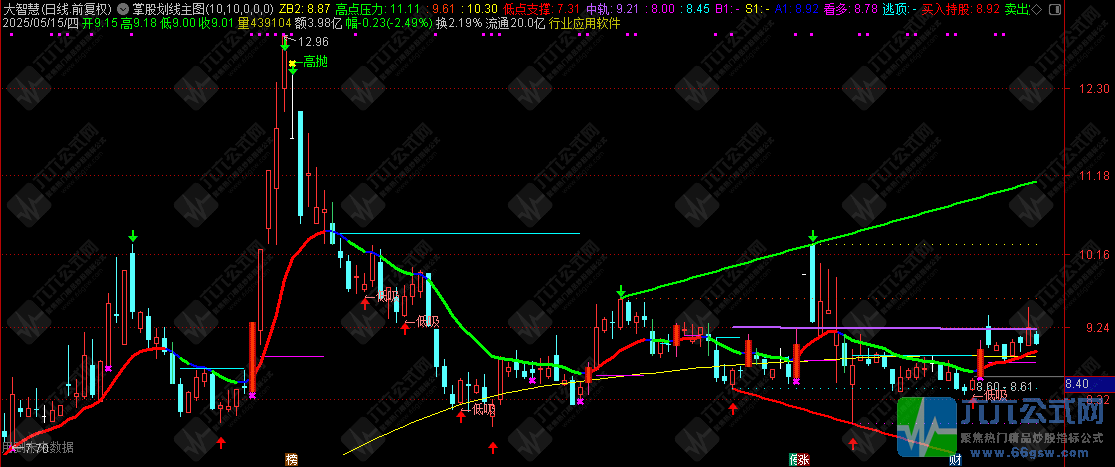
Task: Click the 财 marker on the bottom axis
Action: point(955,459)
